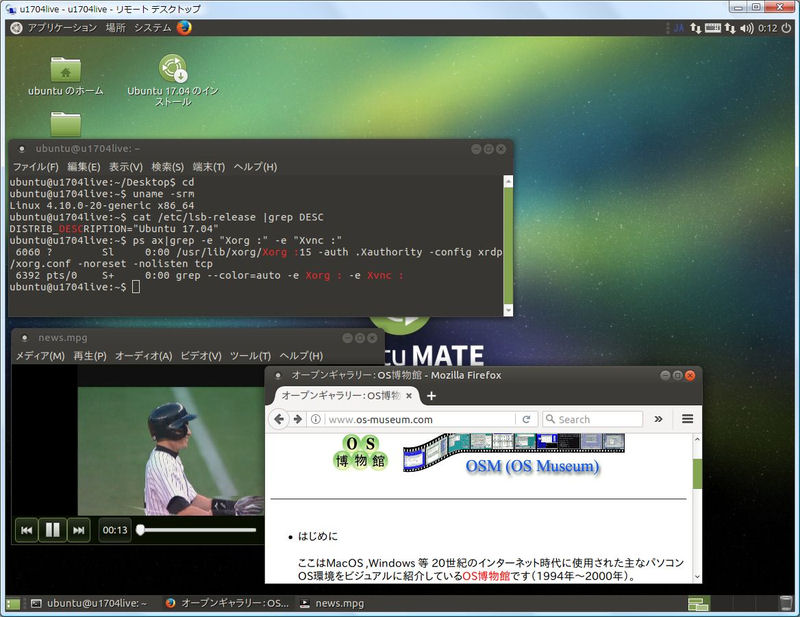Viewport: 800px width, 617px height.
Task: Open the terminal ヘルプ(H) menu
Action: [255, 167]
